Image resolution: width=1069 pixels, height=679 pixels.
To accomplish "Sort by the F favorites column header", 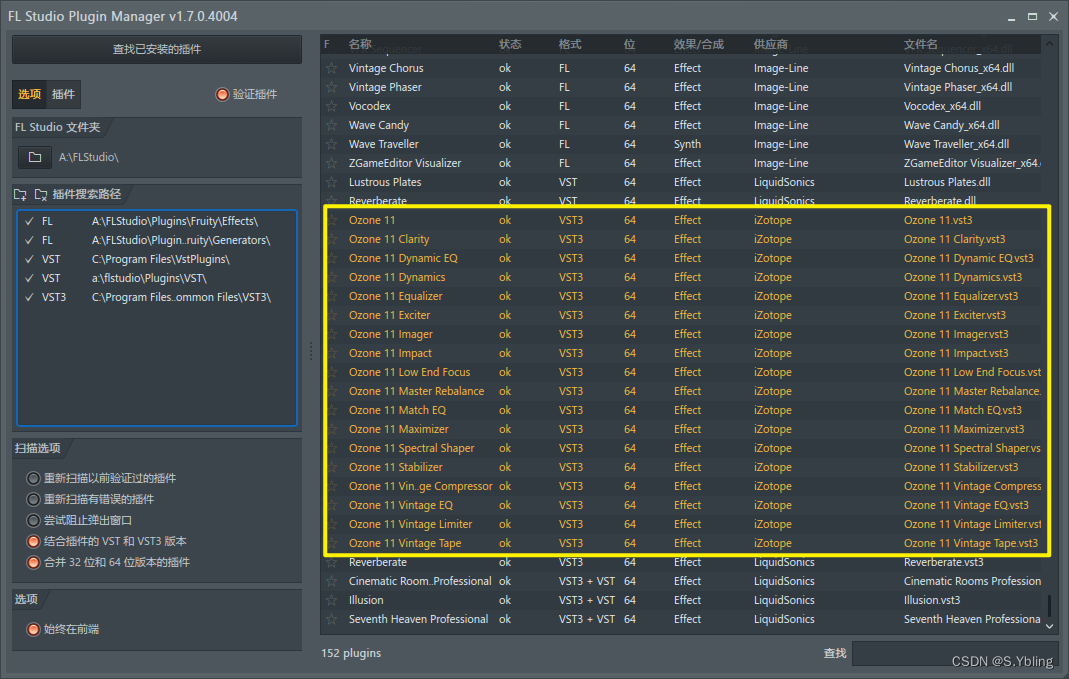I will (327, 44).
